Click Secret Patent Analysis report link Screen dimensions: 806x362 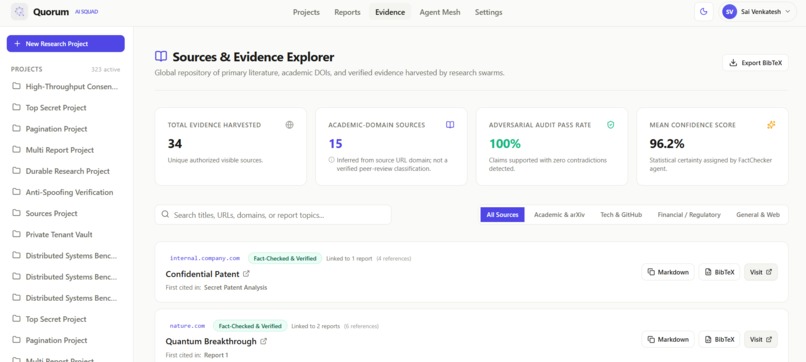tap(235, 287)
